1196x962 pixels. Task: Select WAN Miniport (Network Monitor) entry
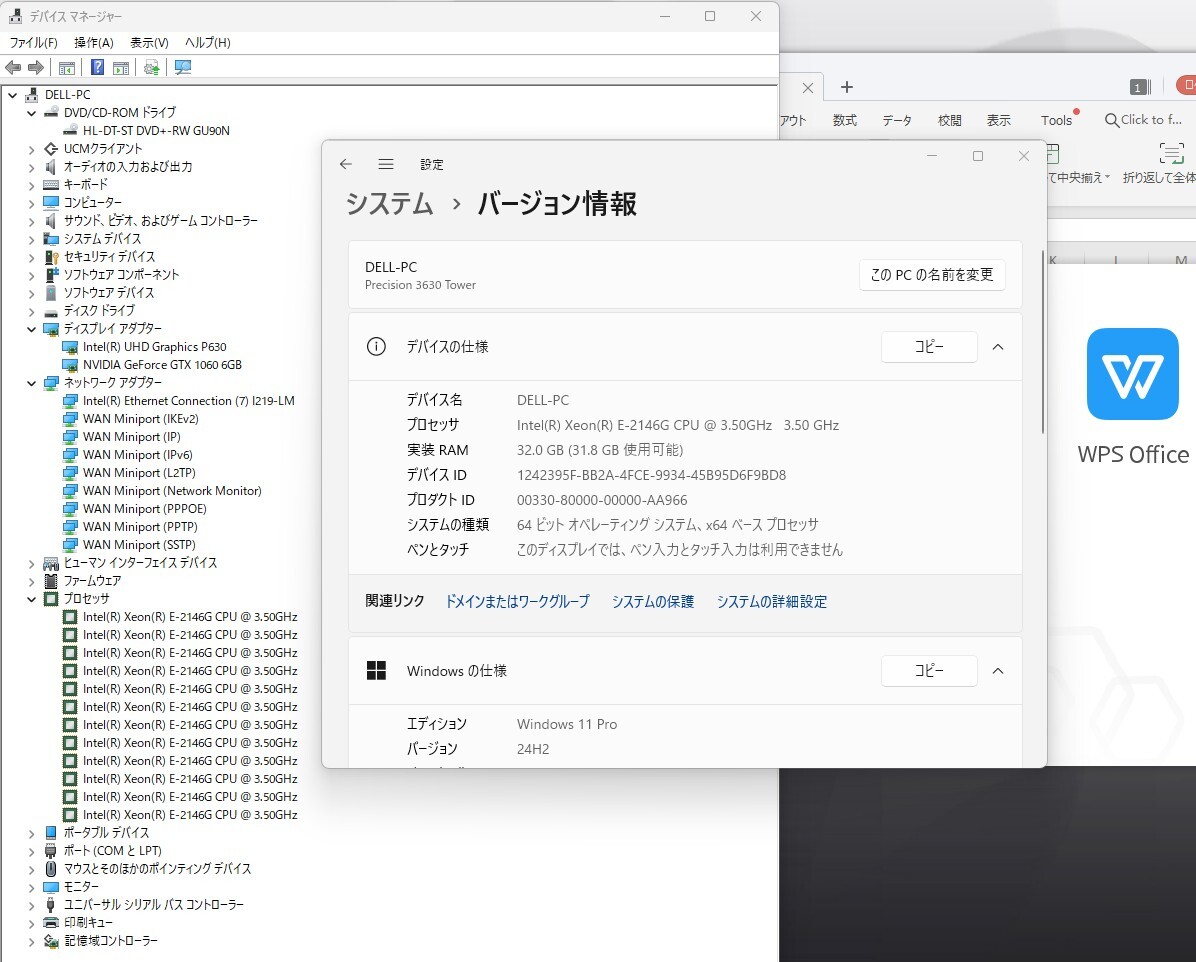(172, 491)
